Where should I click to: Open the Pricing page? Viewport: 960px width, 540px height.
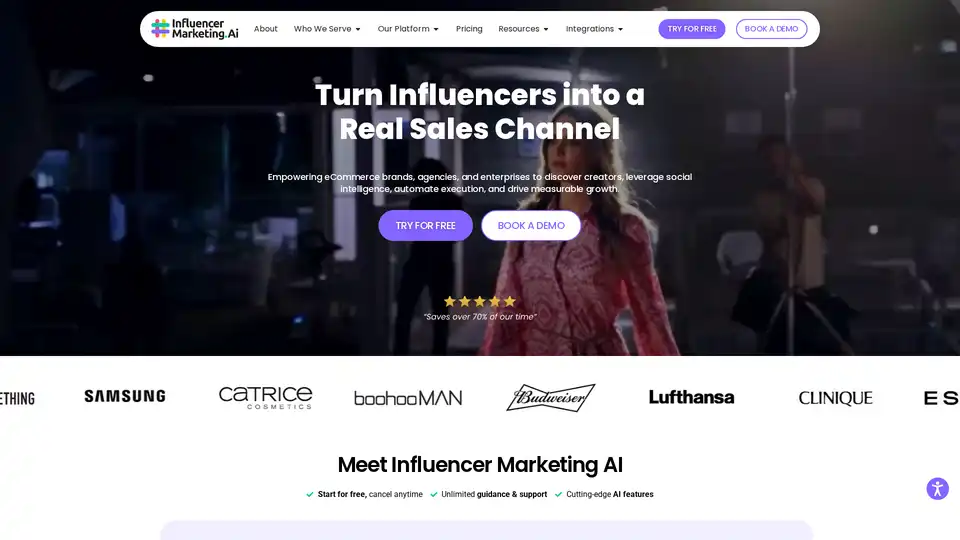coord(469,29)
